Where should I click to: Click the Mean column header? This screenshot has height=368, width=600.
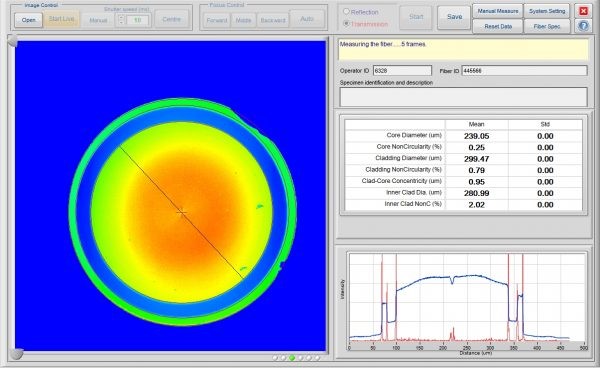pyautogui.click(x=476, y=124)
